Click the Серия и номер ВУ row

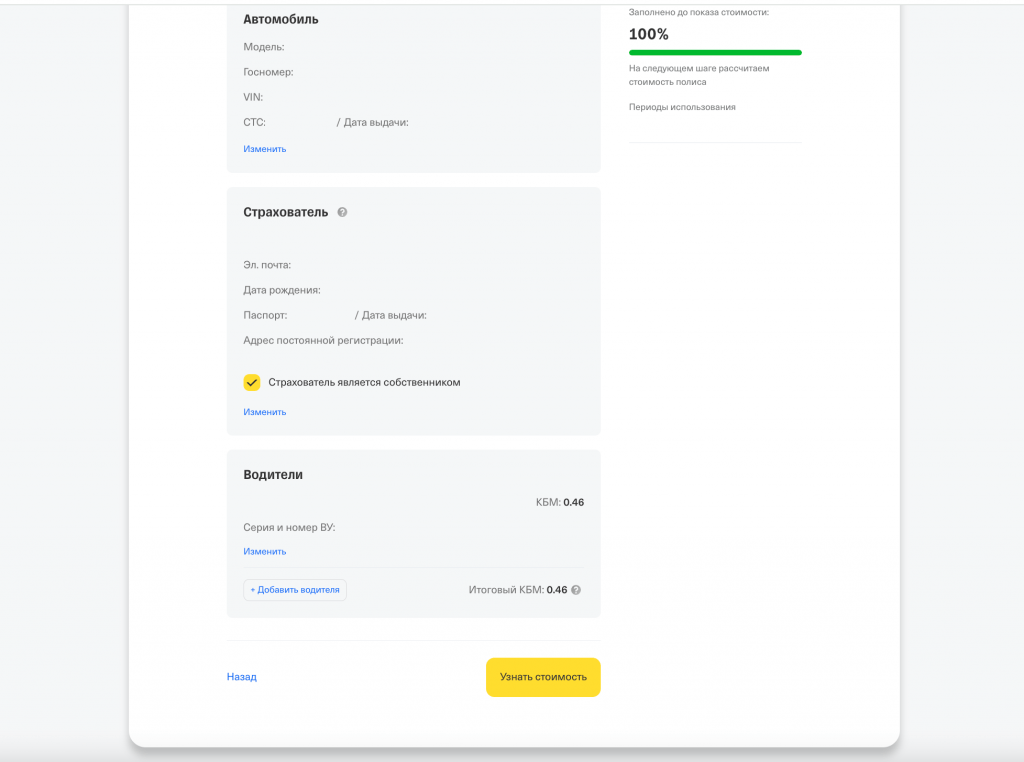289,528
